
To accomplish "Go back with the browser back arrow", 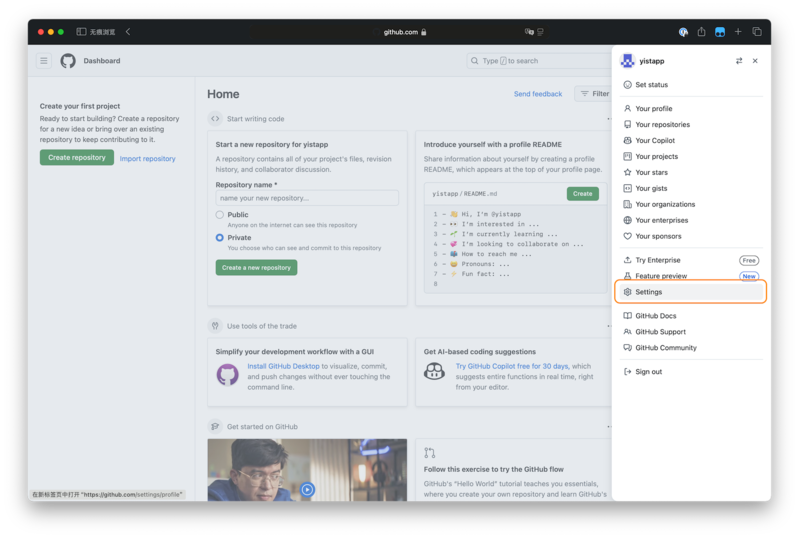I will point(128,32).
